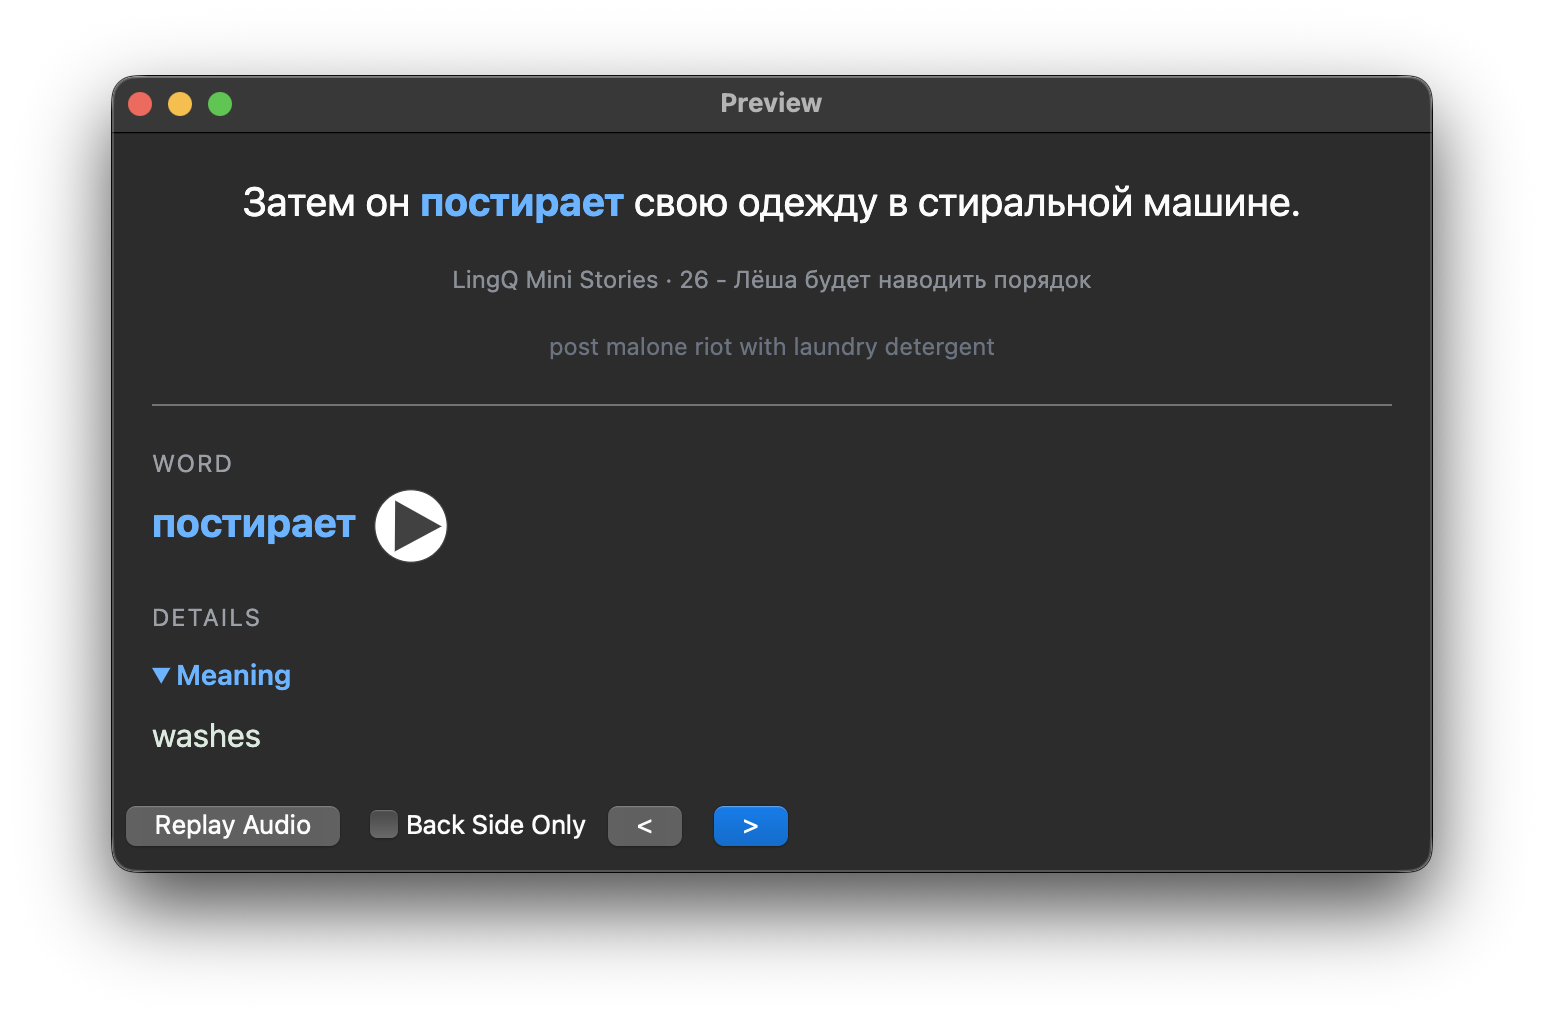The image size is (1544, 1020).
Task: Play the audio for постирает
Action: (x=411, y=526)
